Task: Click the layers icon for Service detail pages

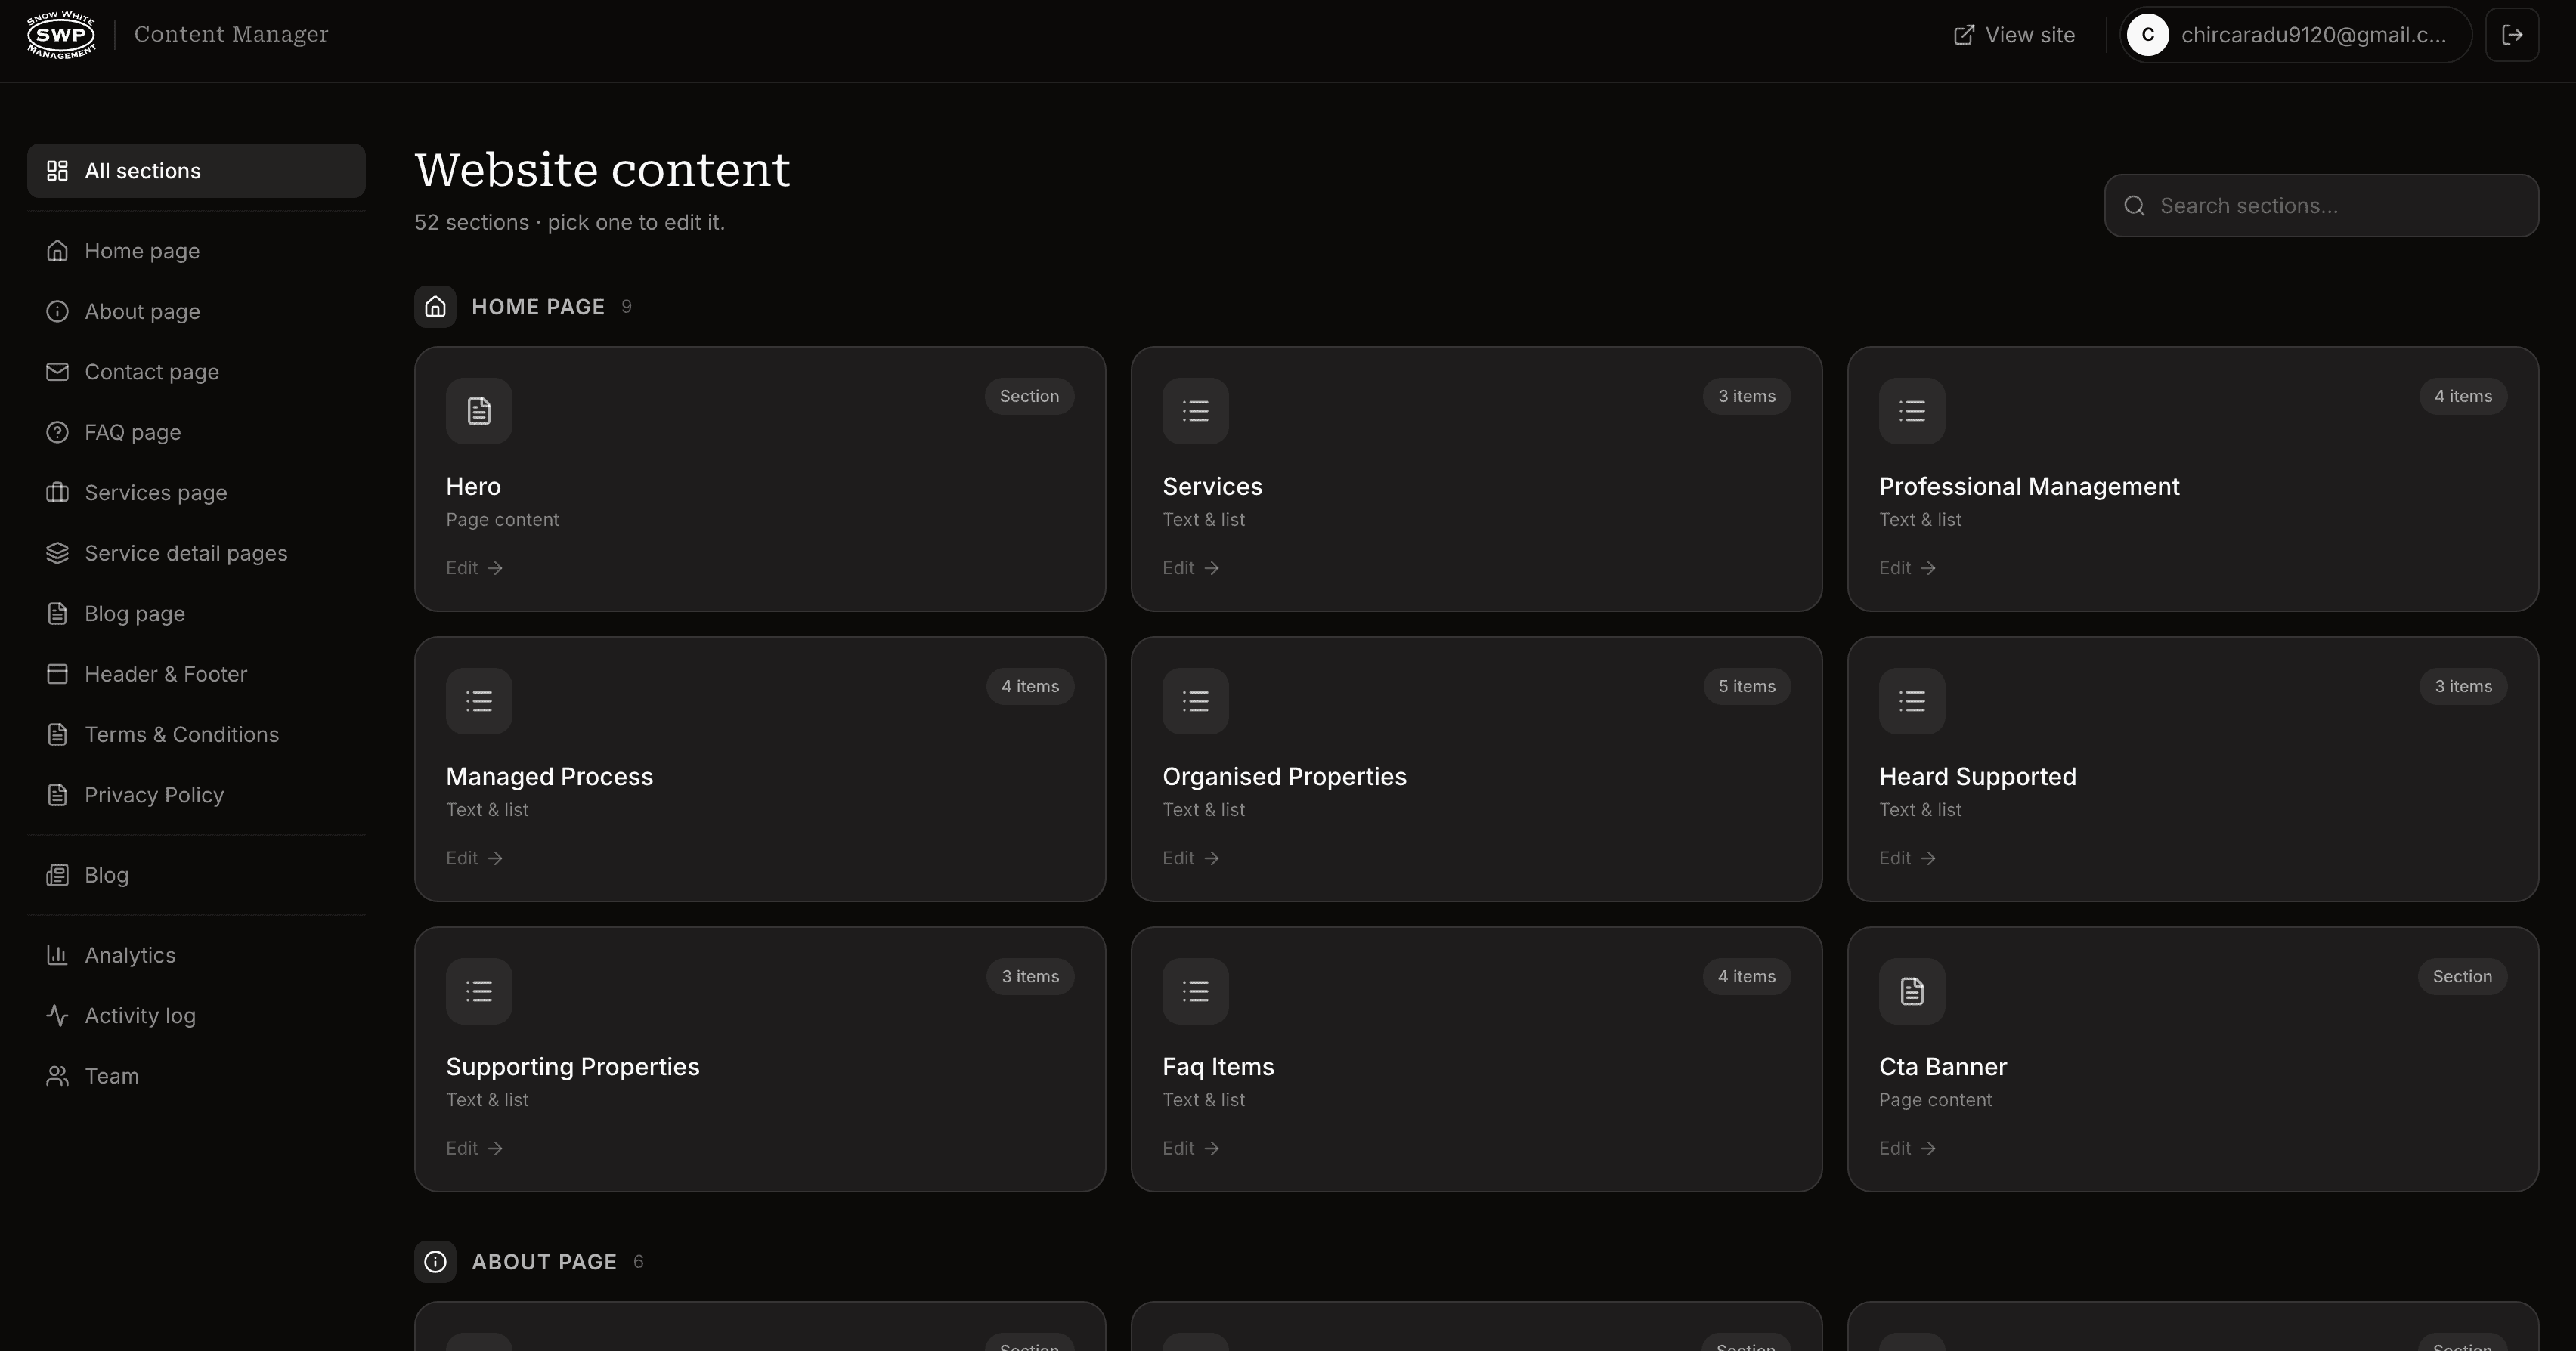Action: (x=57, y=553)
